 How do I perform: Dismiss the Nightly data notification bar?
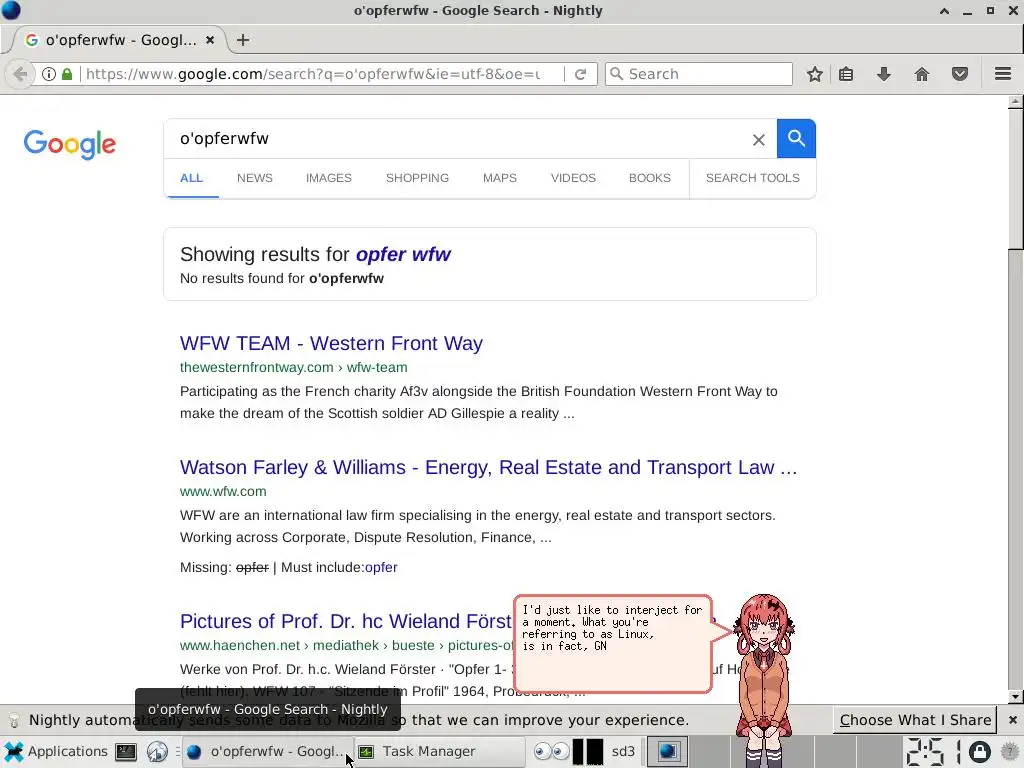1012,720
